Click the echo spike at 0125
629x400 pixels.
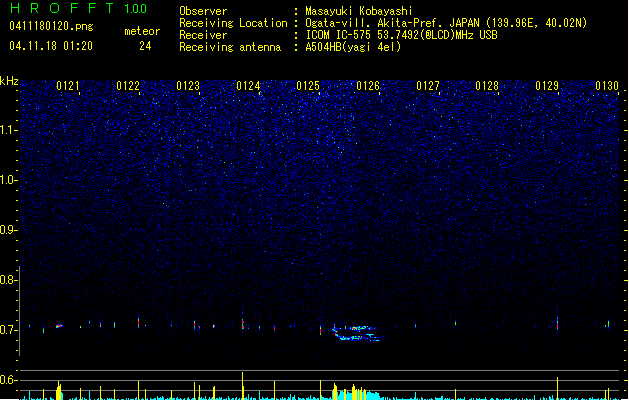(x=321, y=329)
